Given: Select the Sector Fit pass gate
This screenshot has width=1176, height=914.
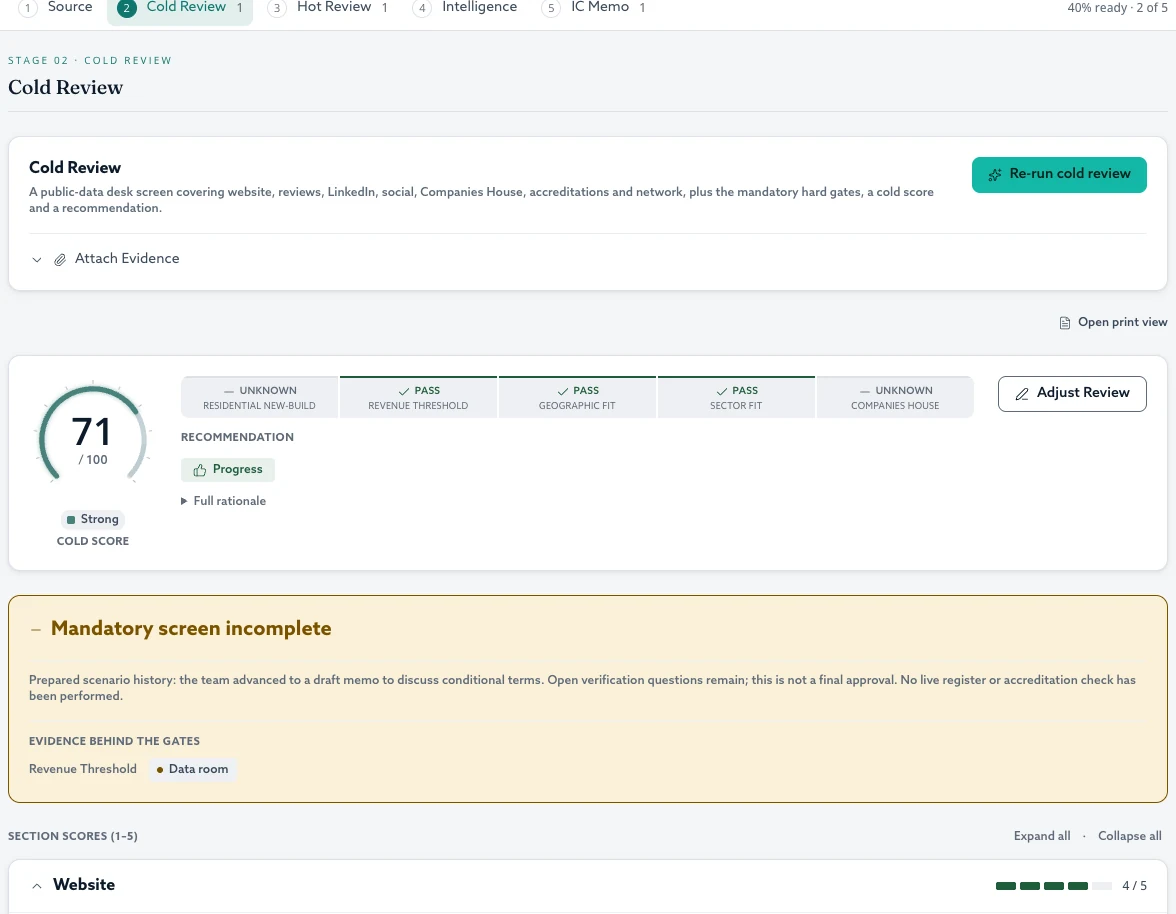Looking at the screenshot, I should coord(736,397).
